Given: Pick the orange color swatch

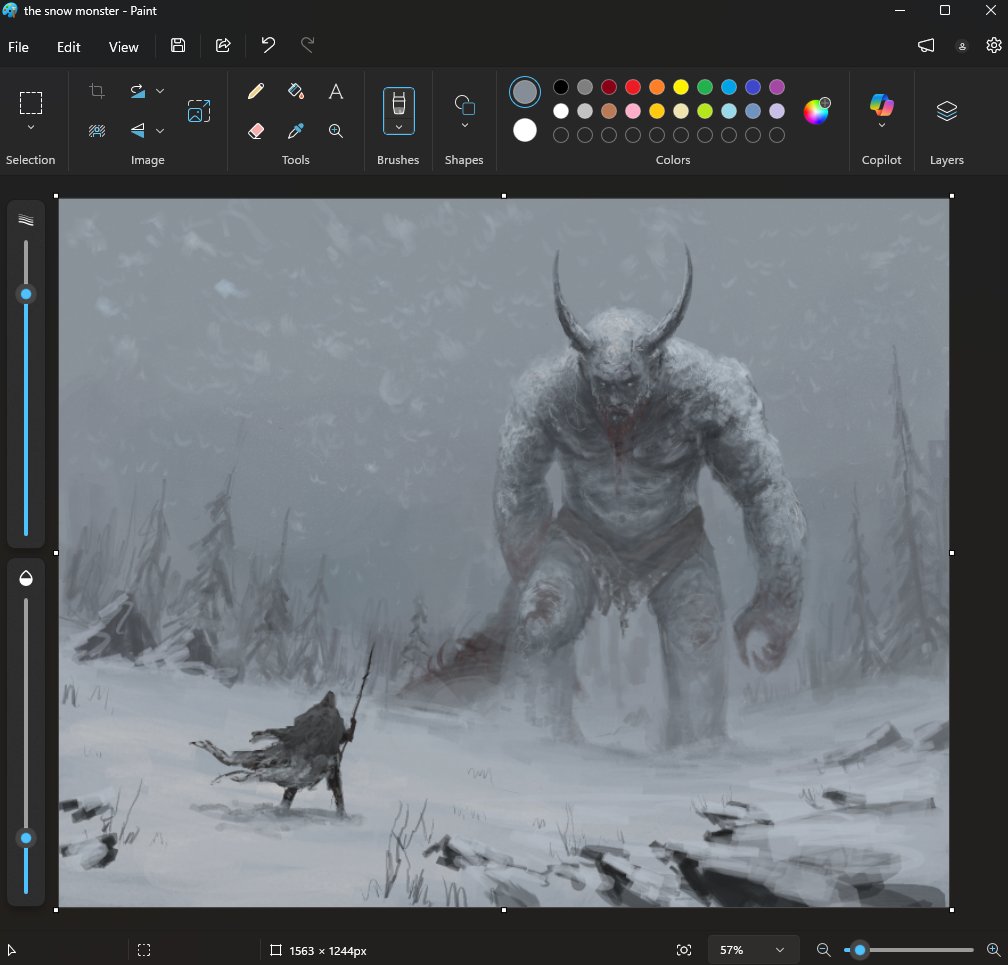Looking at the screenshot, I should 656,87.
